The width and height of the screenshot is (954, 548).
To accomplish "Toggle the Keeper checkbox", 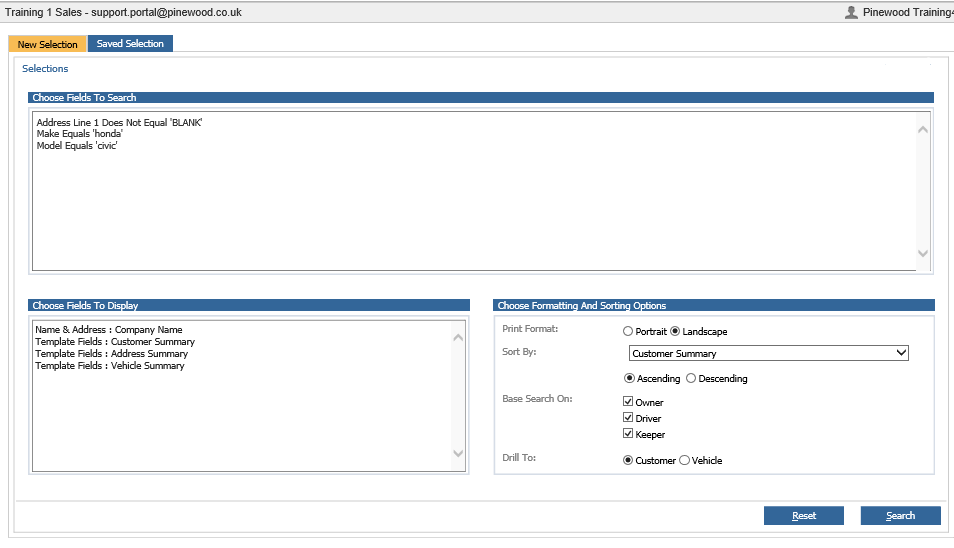I will point(628,434).
